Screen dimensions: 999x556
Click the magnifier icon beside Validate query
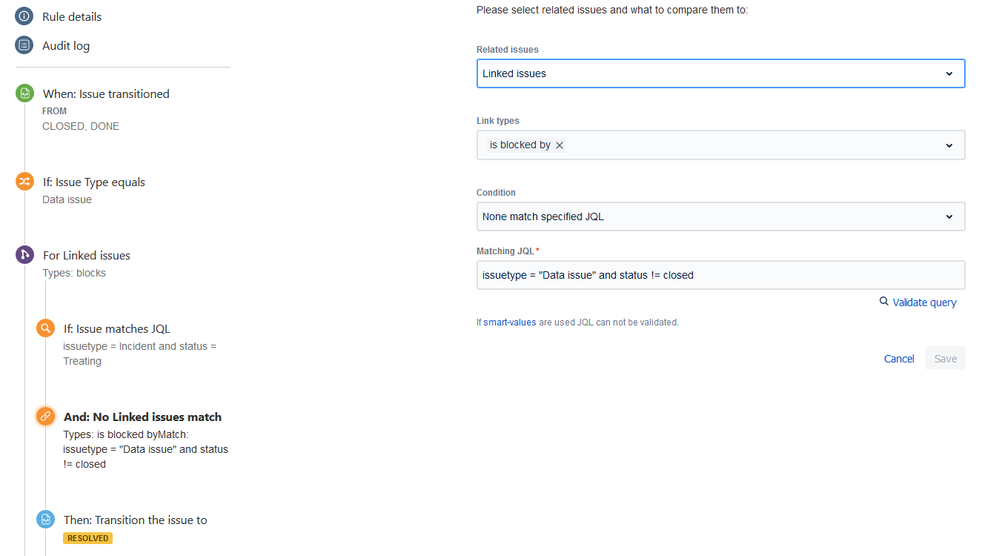pyautogui.click(x=884, y=301)
